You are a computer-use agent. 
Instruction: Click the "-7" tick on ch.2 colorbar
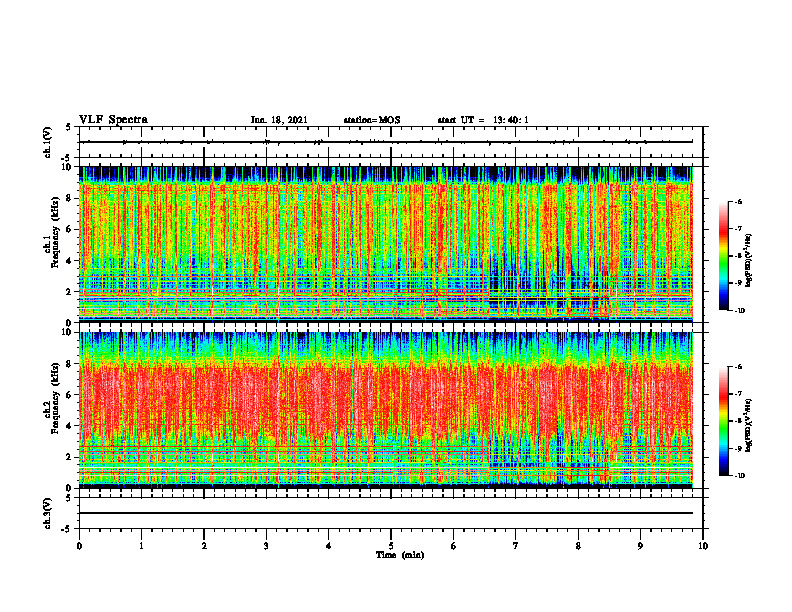(738, 393)
